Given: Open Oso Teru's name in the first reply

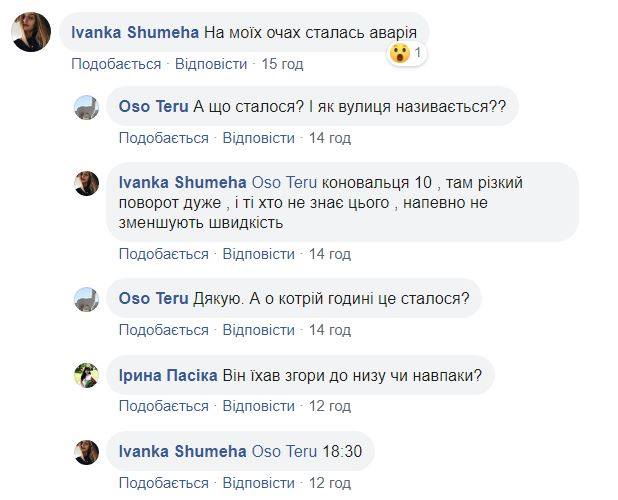Looking at the screenshot, I should 153,106.
